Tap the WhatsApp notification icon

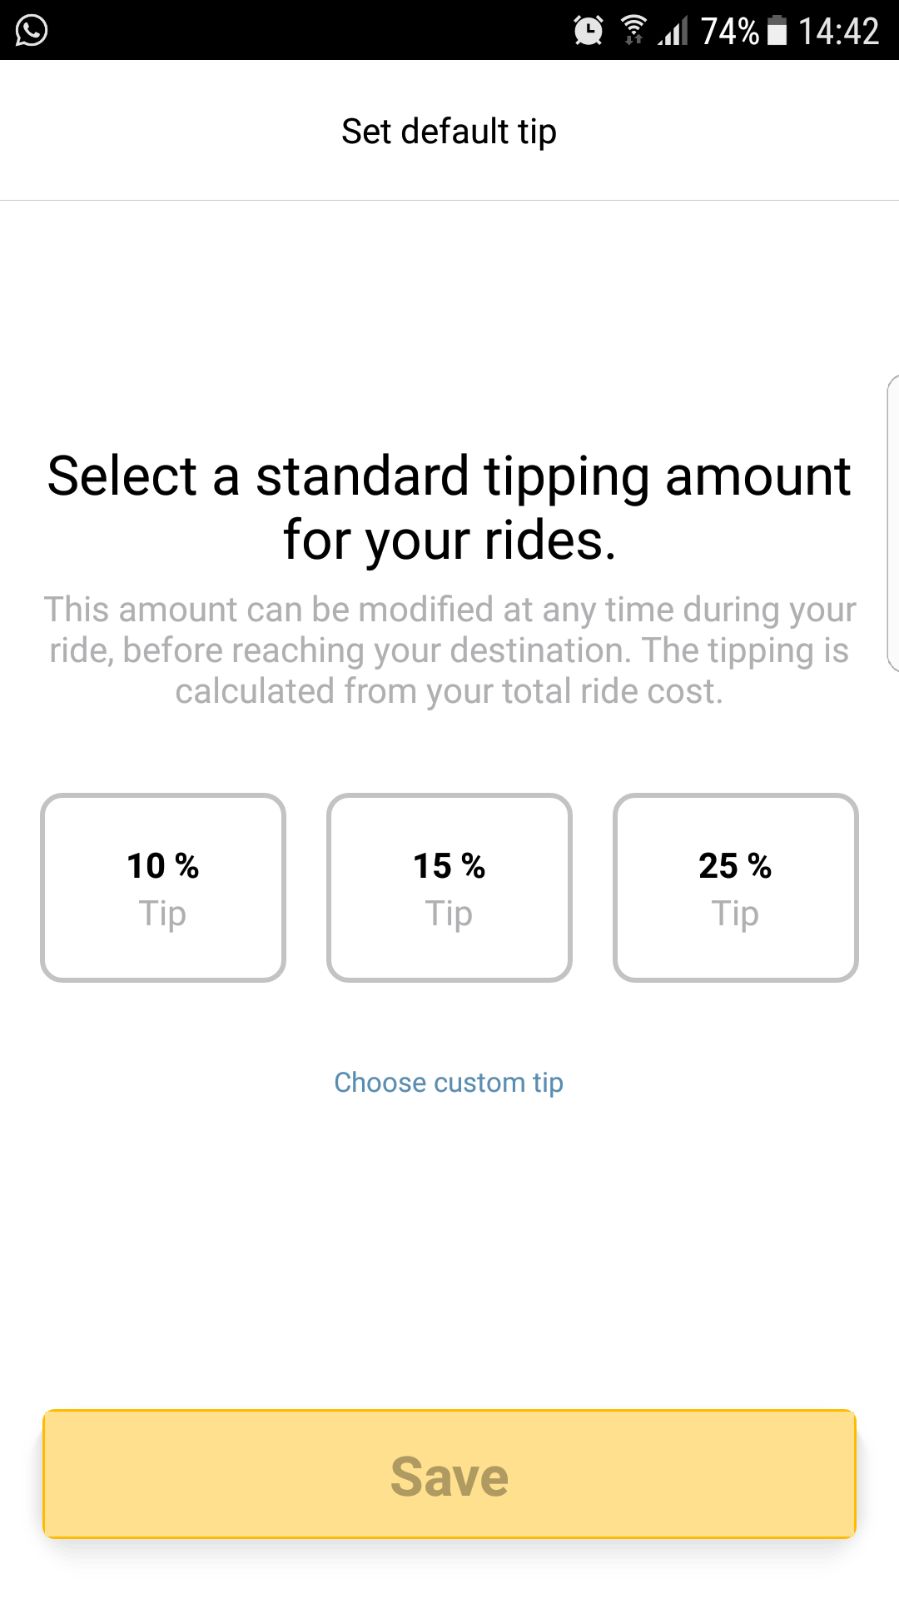click(31, 30)
